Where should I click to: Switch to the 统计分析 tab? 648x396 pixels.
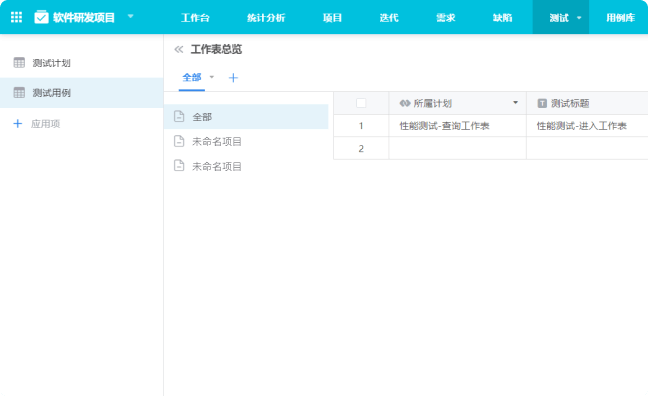(x=266, y=18)
